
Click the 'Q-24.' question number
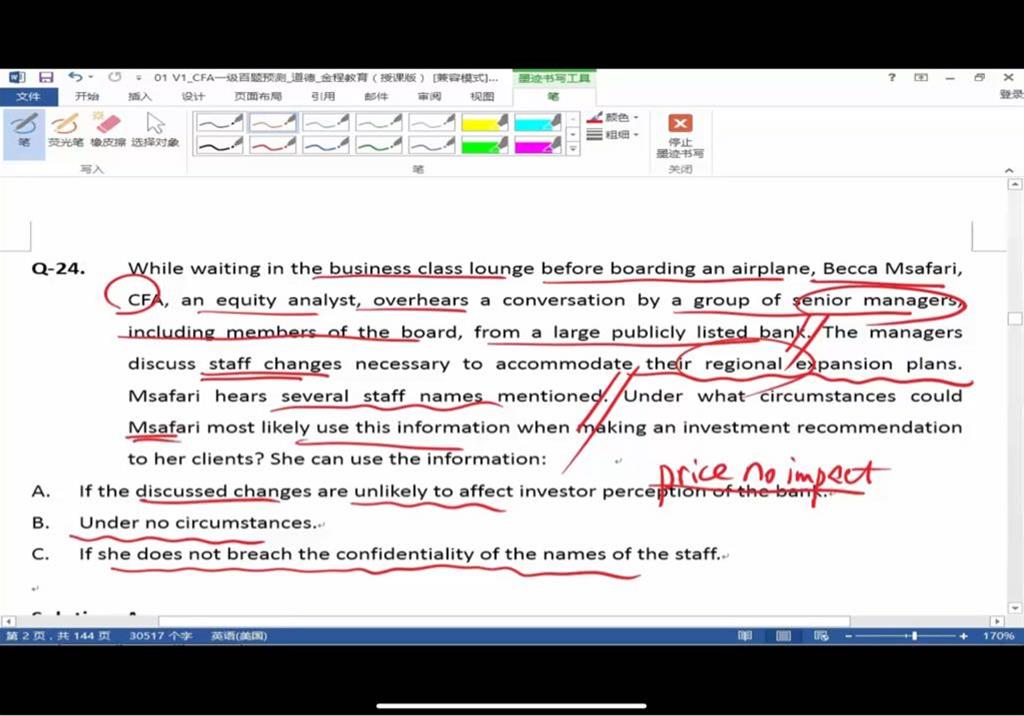pyautogui.click(x=58, y=268)
